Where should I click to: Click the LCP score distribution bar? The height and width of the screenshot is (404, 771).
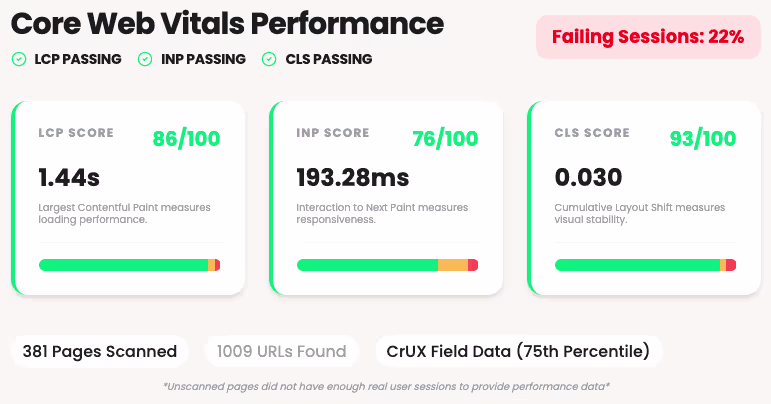129,265
